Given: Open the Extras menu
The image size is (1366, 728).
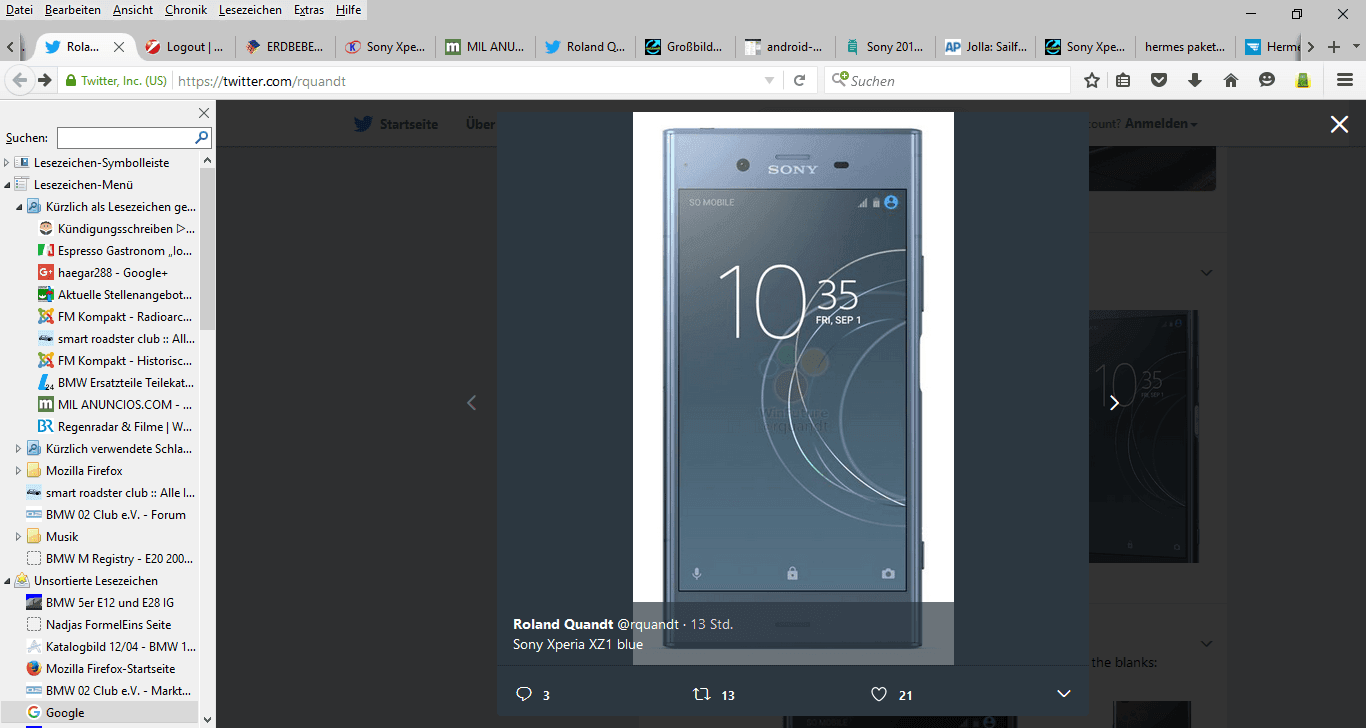Looking at the screenshot, I should 309,10.
